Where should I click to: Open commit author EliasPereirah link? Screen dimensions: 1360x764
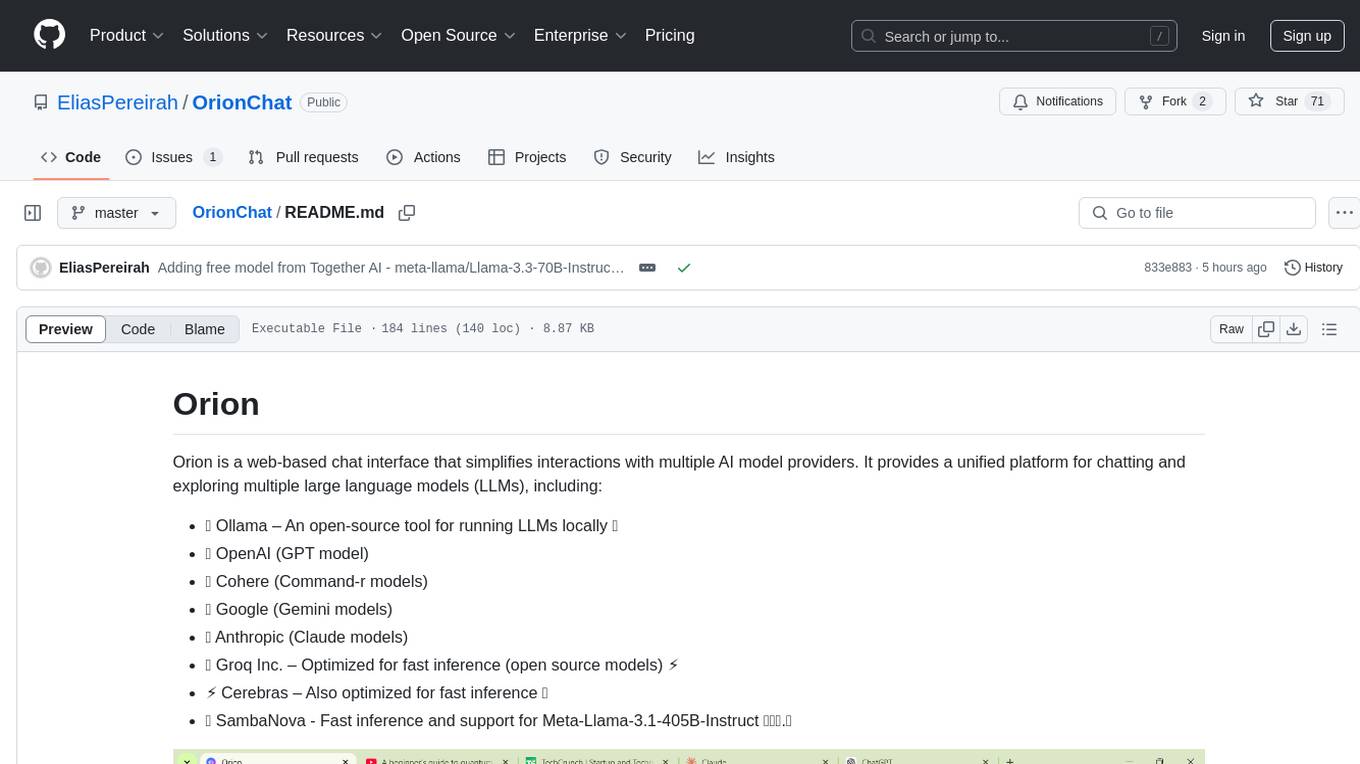click(x=104, y=267)
